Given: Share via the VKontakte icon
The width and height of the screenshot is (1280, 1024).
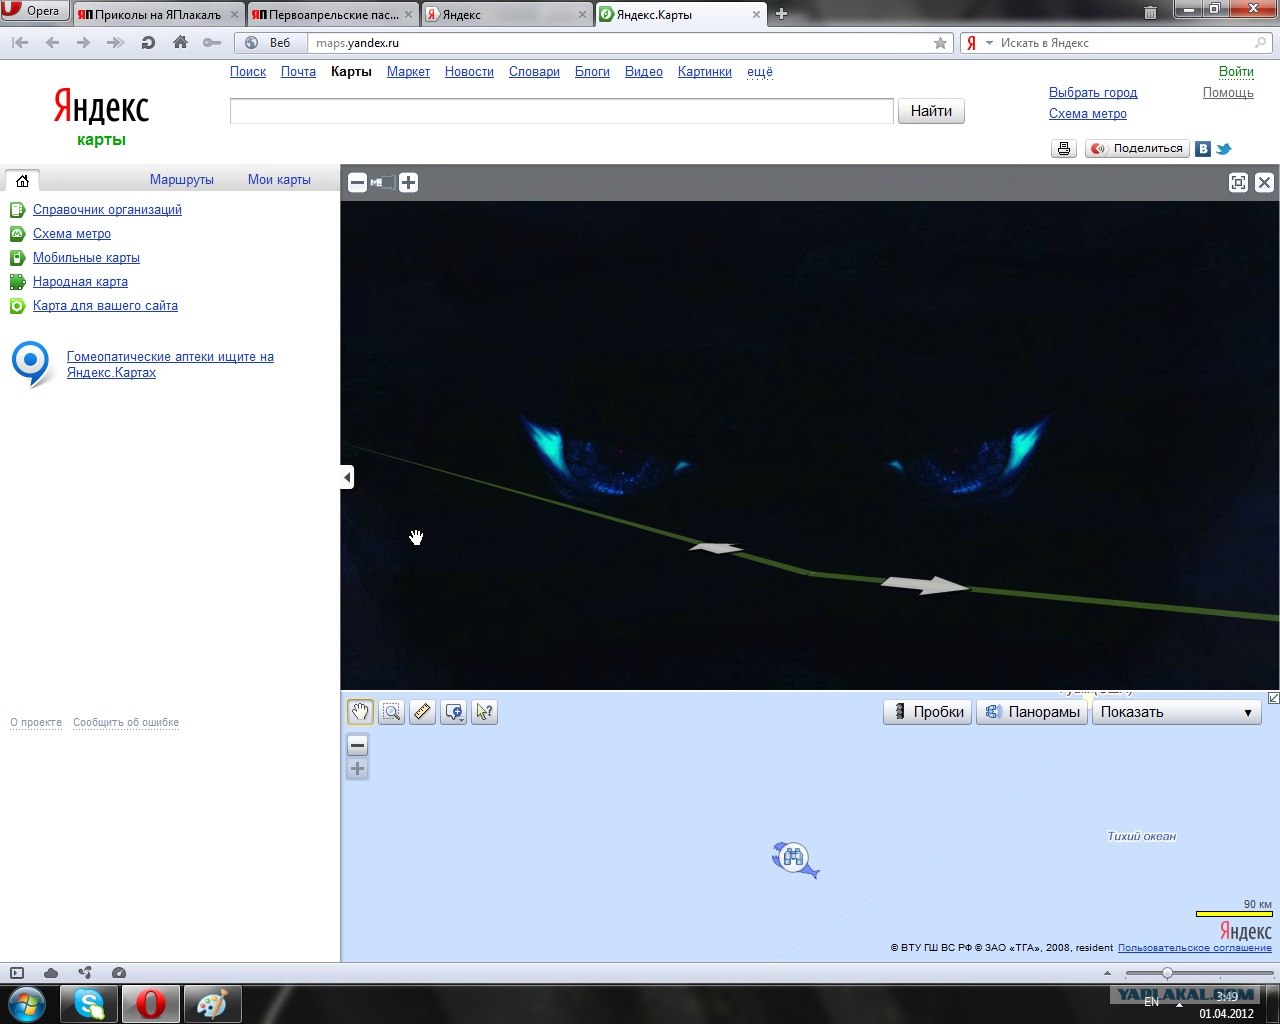Looking at the screenshot, I should (1203, 149).
